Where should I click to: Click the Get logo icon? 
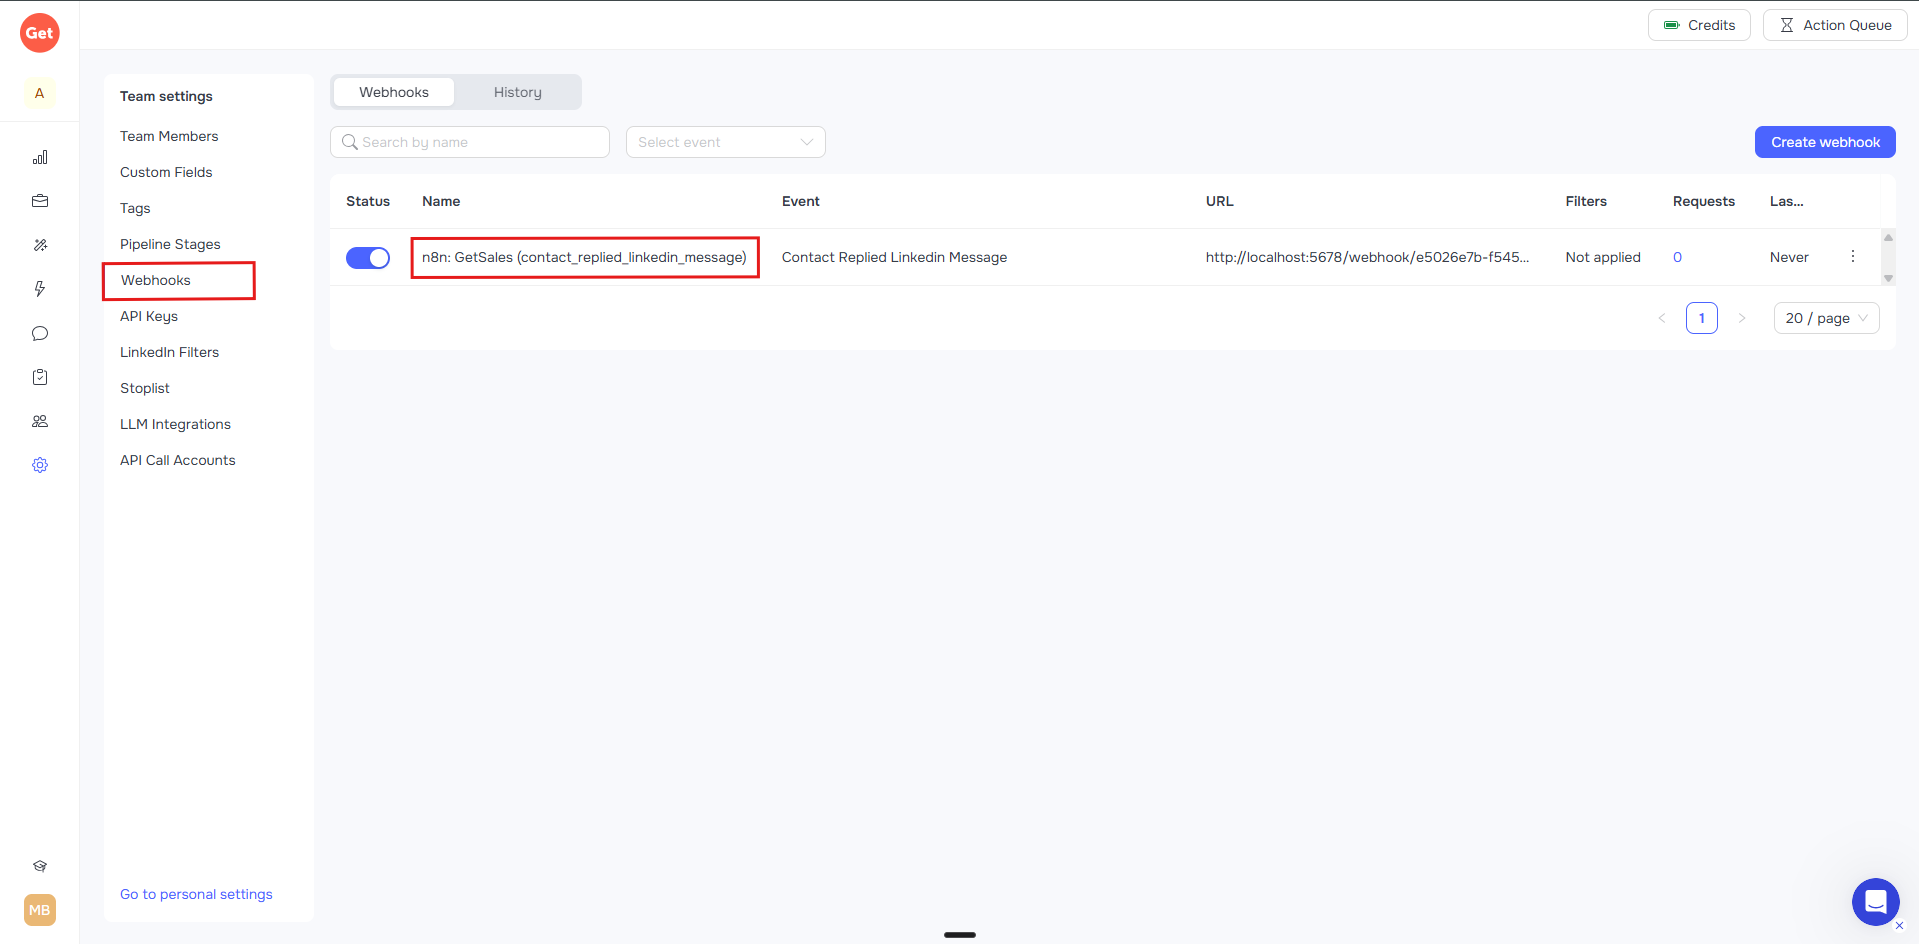tap(40, 33)
